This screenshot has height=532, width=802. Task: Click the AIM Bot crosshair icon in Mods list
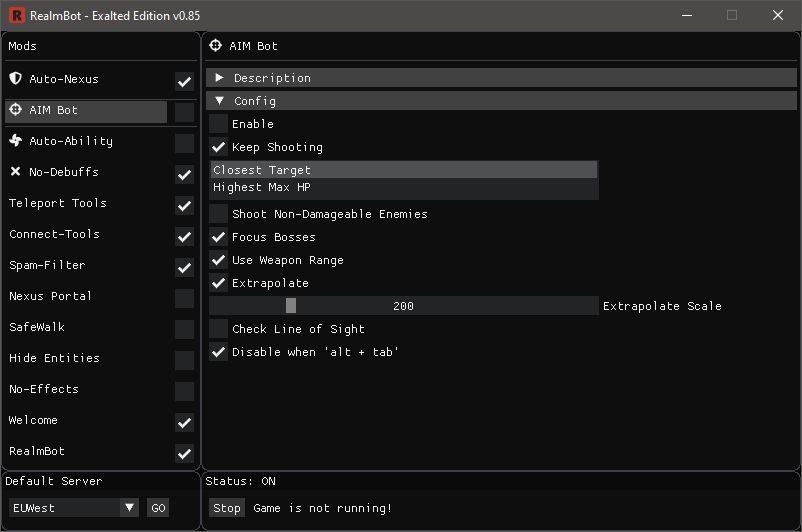click(15, 109)
